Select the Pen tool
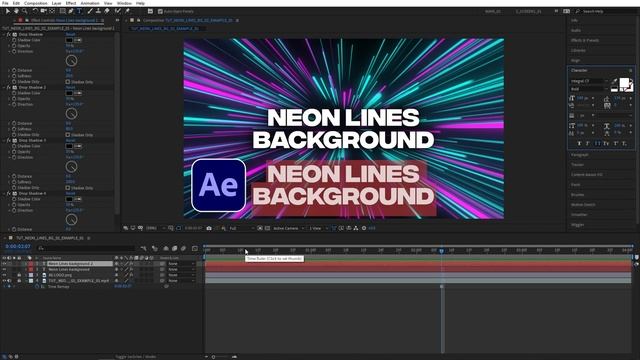Viewport: 640px width, 360px height. coord(71,11)
